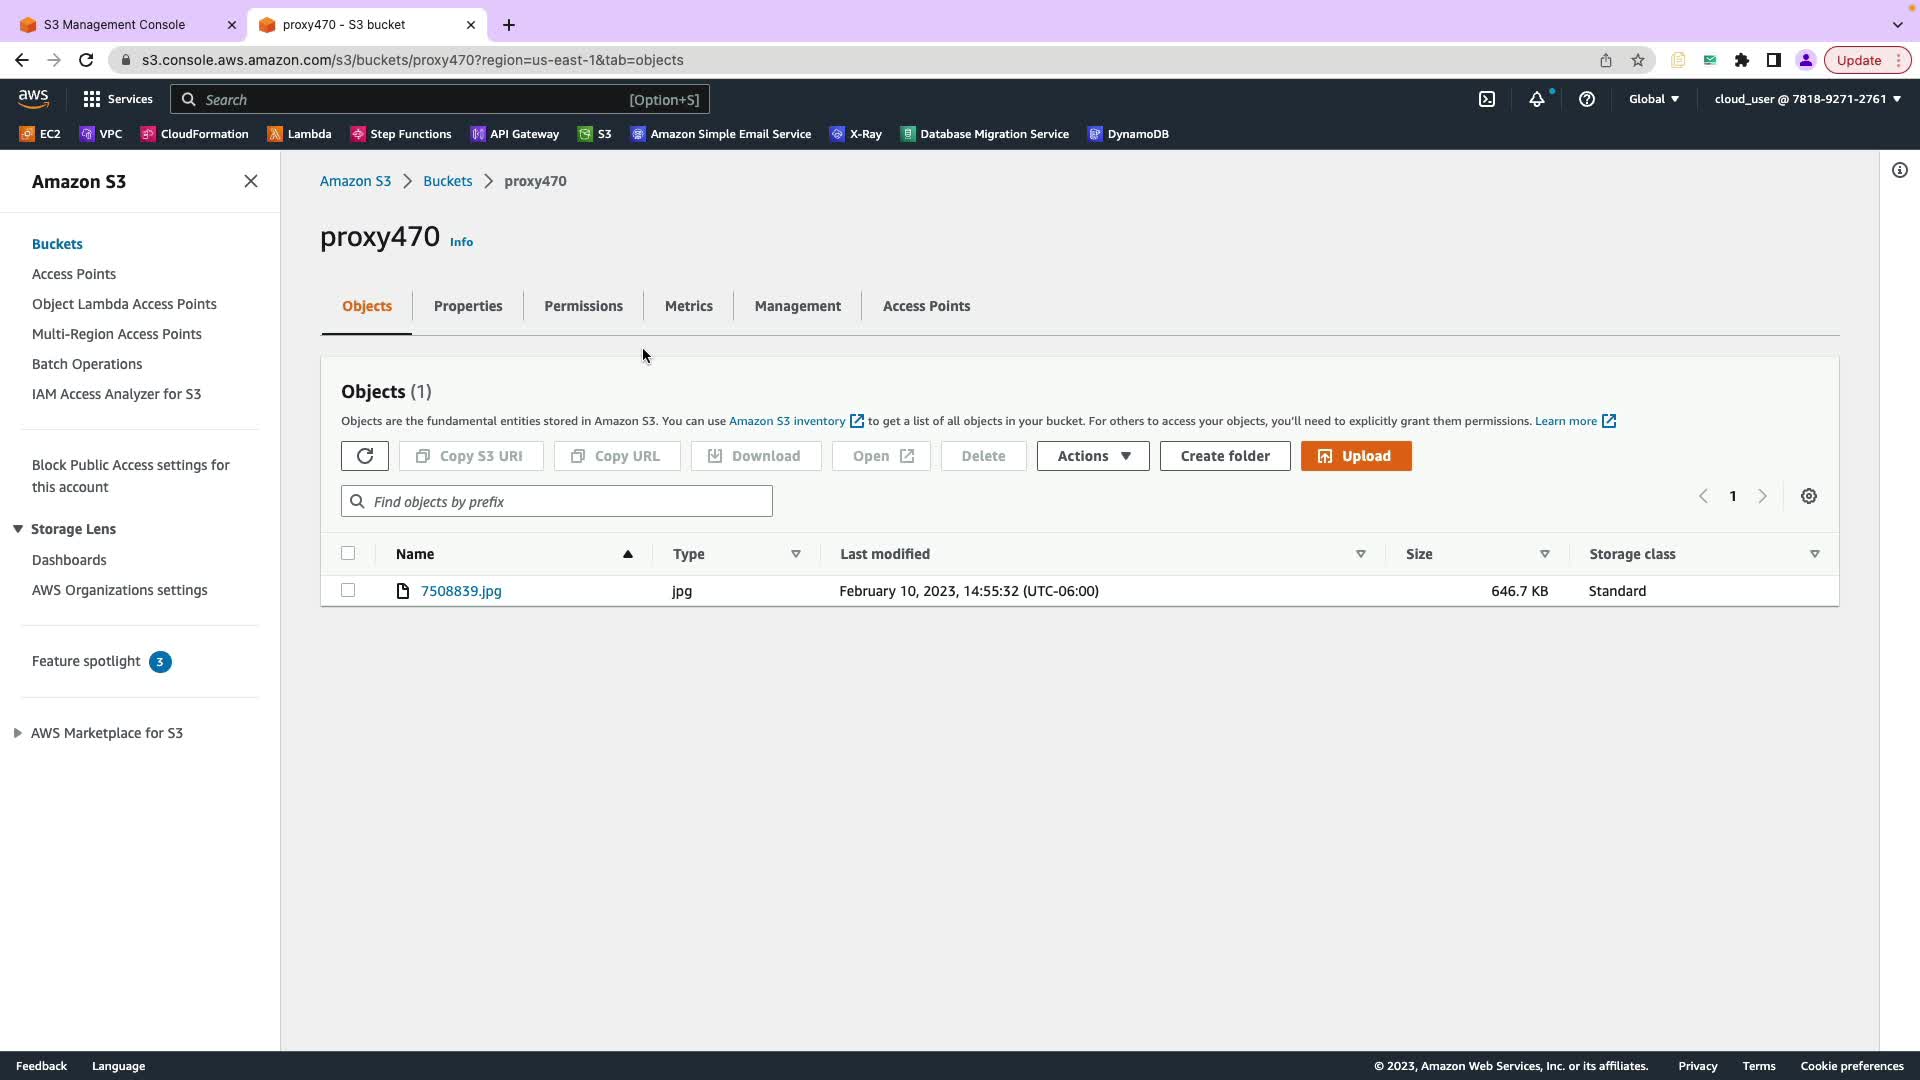
Task: Open the info panel icon at right
Action: point(1899,170)
